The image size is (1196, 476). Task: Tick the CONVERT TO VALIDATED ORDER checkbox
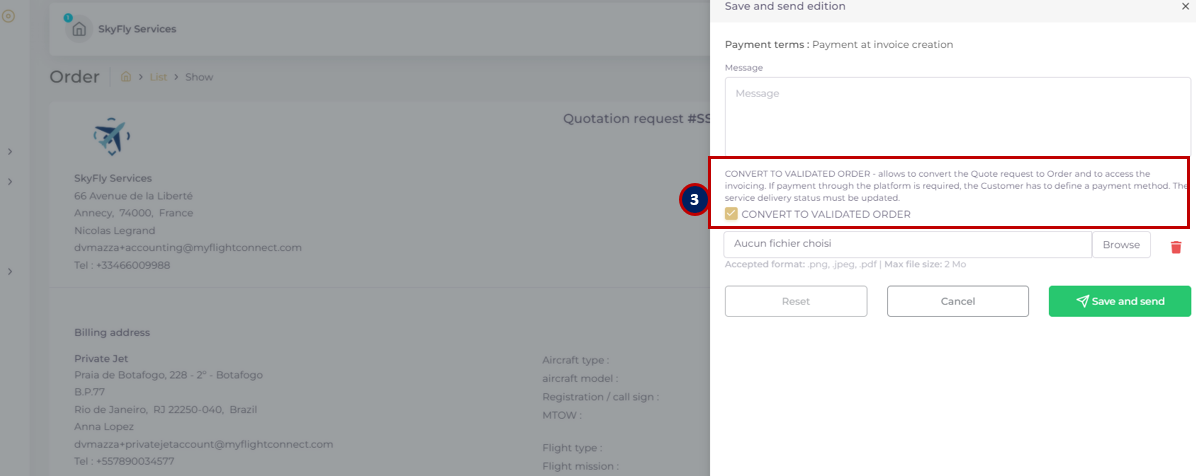(731, 214)
